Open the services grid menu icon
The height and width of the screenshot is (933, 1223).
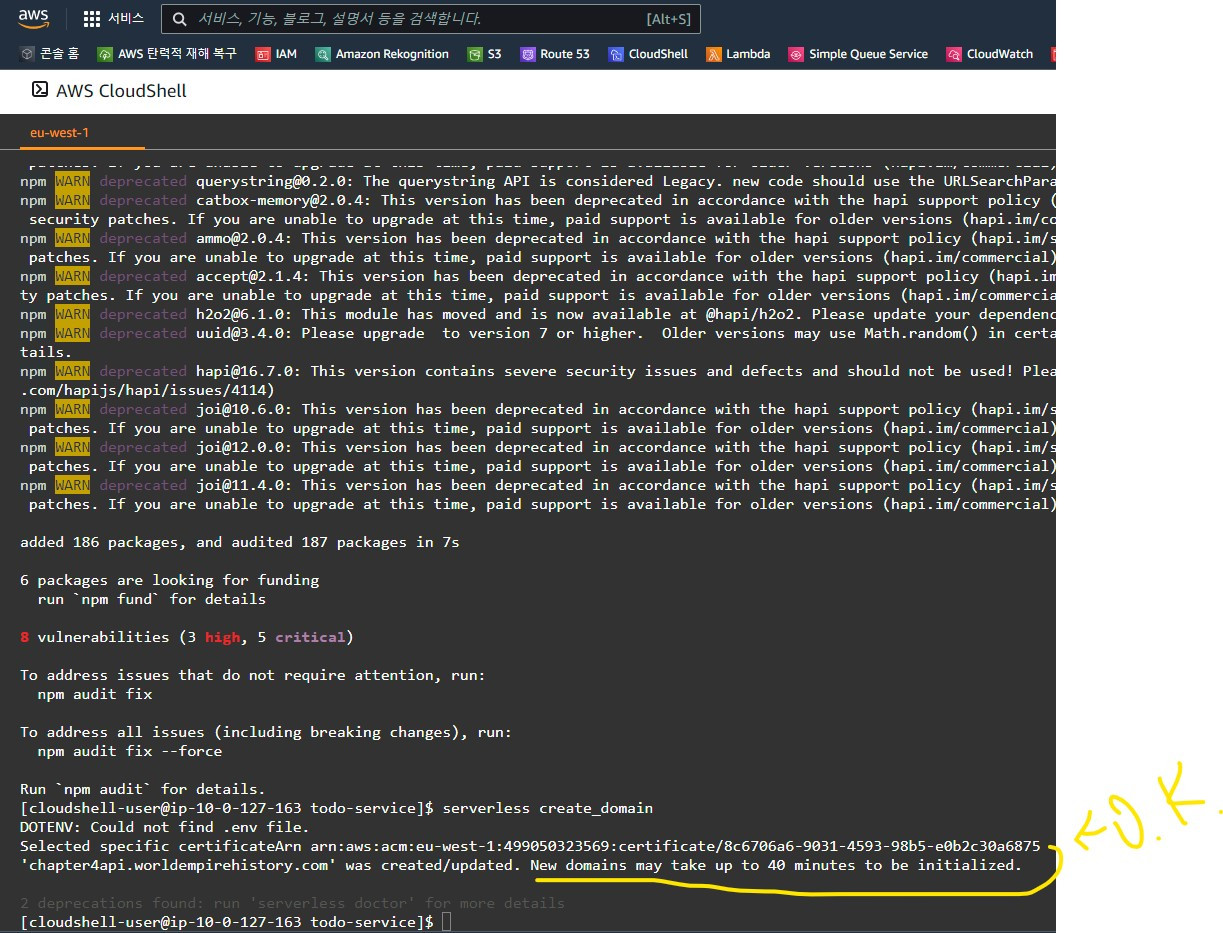92,19
